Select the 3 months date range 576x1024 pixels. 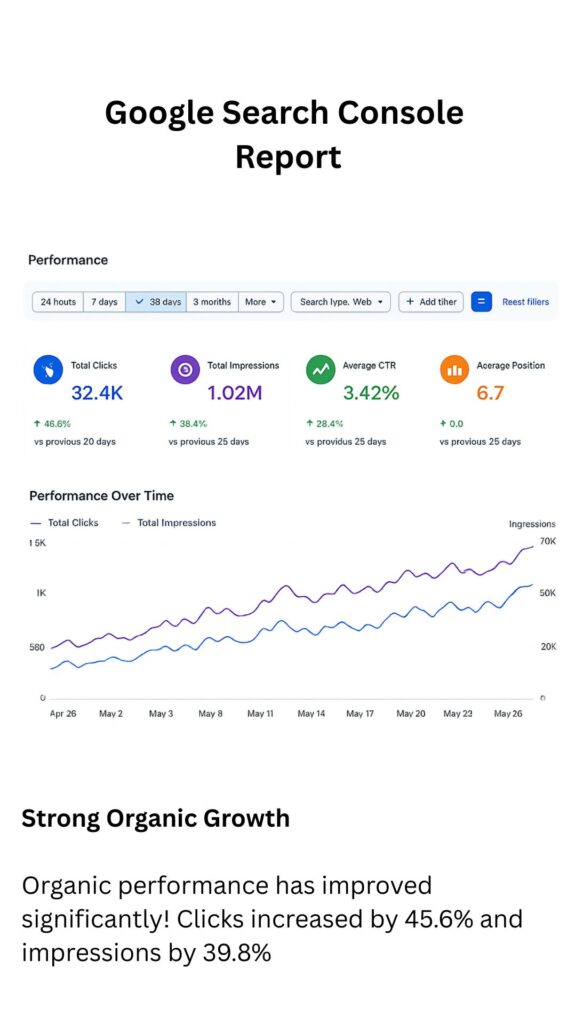(212, 302)
